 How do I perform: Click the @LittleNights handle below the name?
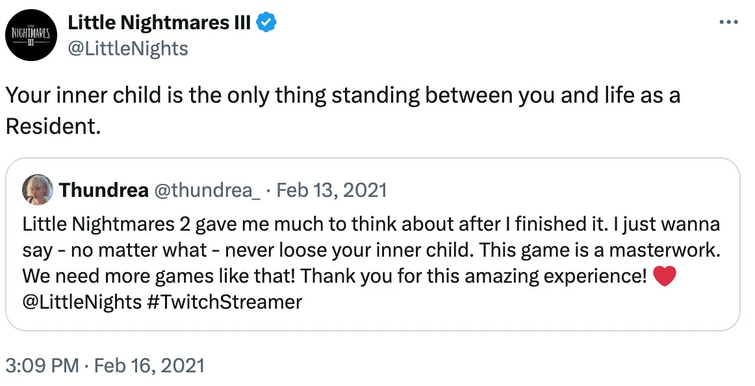[128, 49]
